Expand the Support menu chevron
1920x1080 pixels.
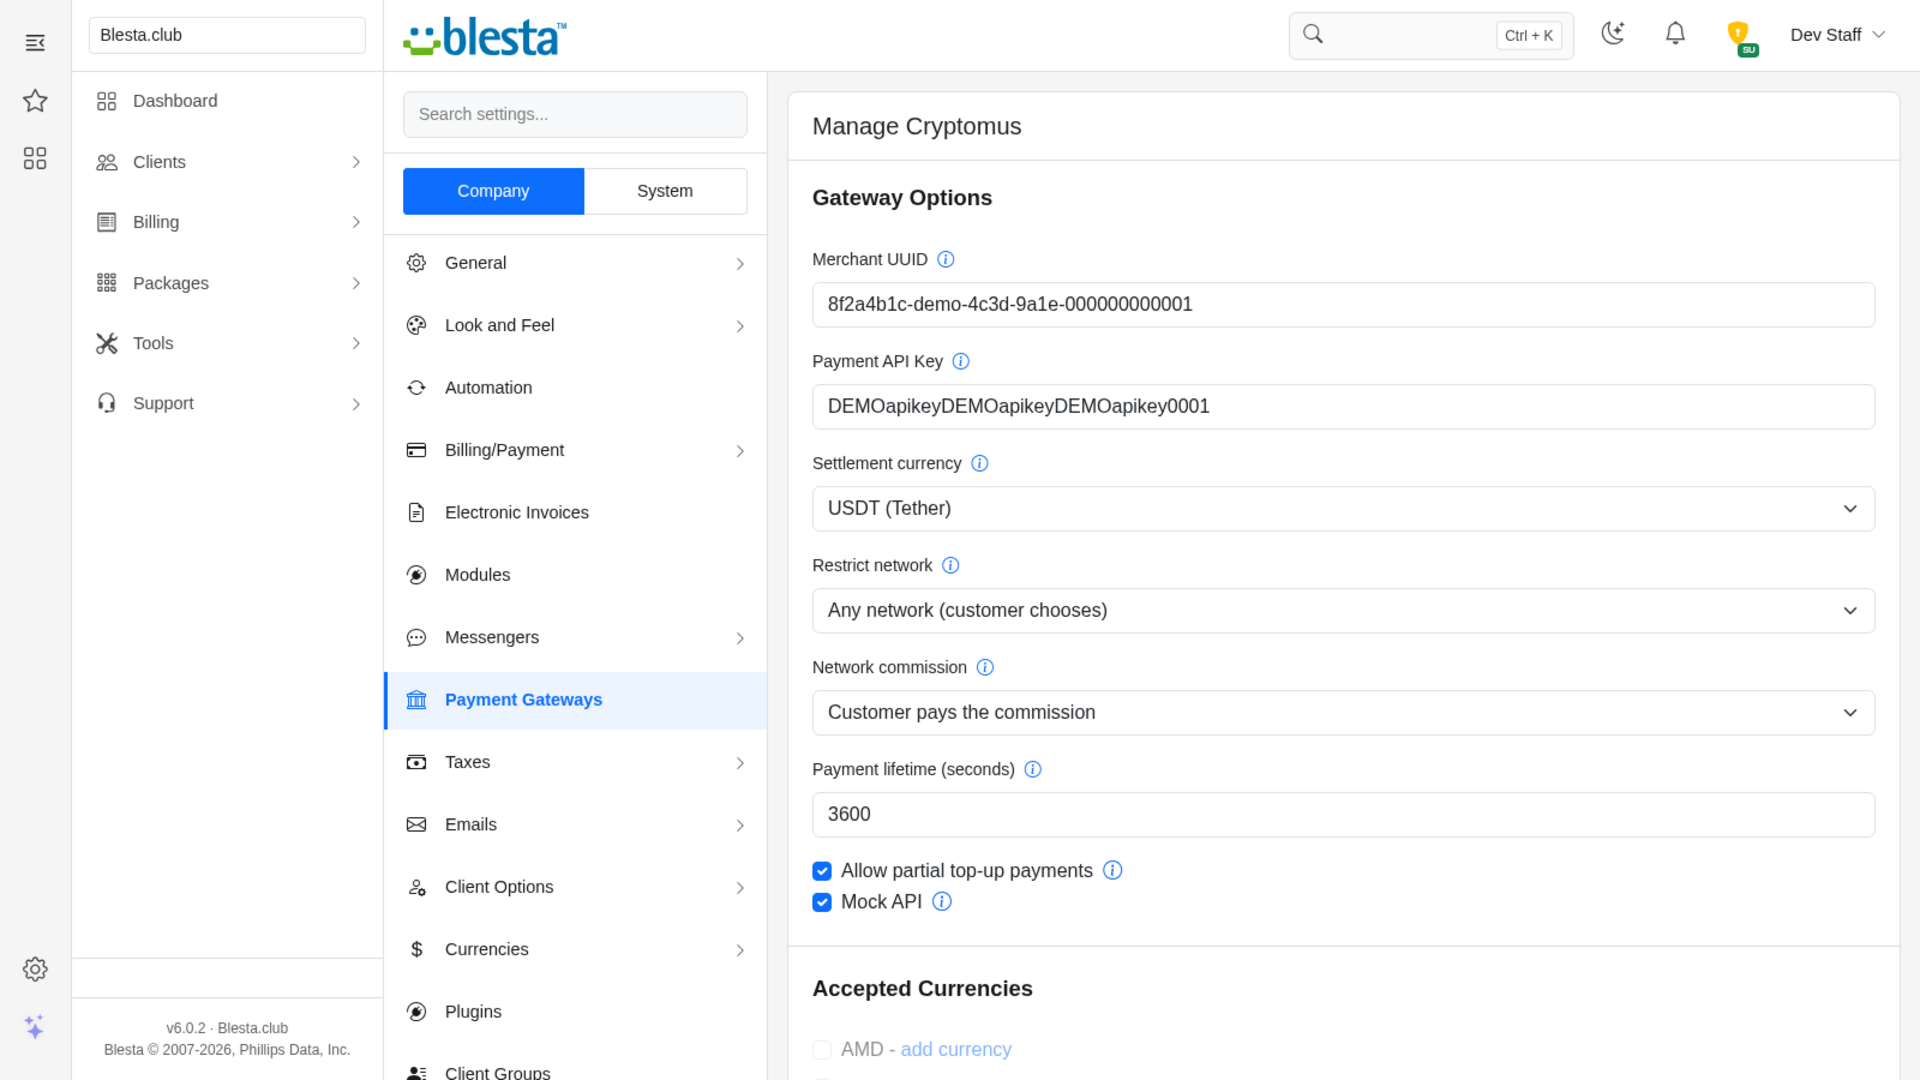(x=356, y=404)
